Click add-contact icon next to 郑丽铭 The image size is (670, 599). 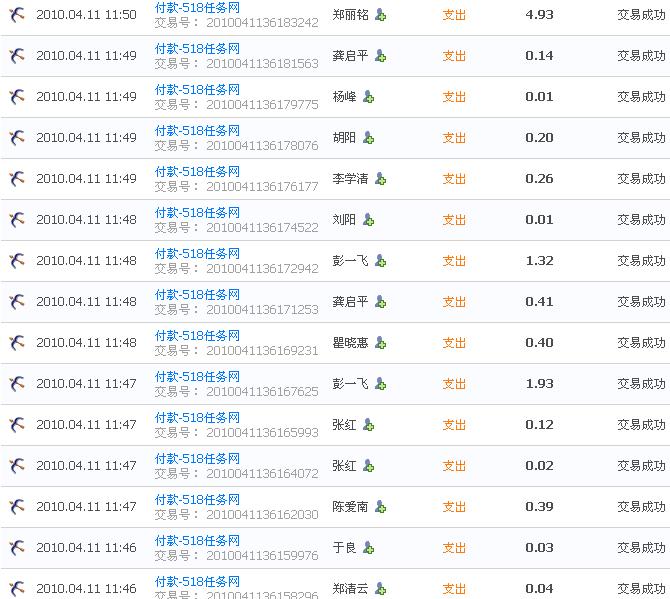pos(381,15)
